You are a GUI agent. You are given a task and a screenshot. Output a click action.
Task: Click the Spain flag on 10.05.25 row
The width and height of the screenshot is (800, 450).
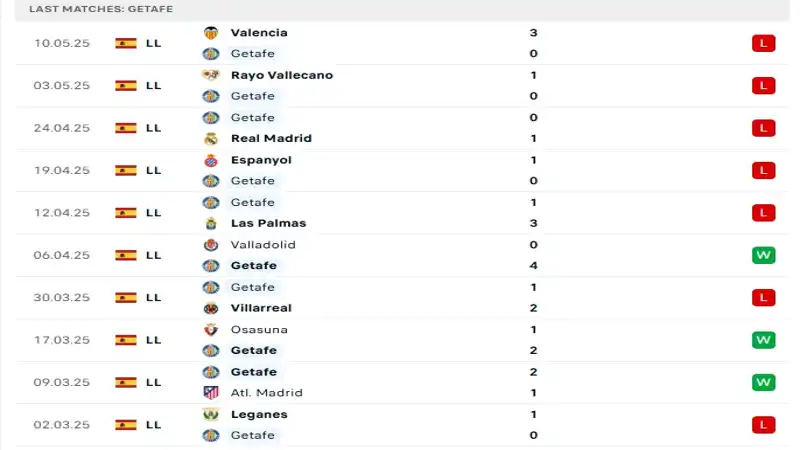pyautogui.click(x=125, y=43)
